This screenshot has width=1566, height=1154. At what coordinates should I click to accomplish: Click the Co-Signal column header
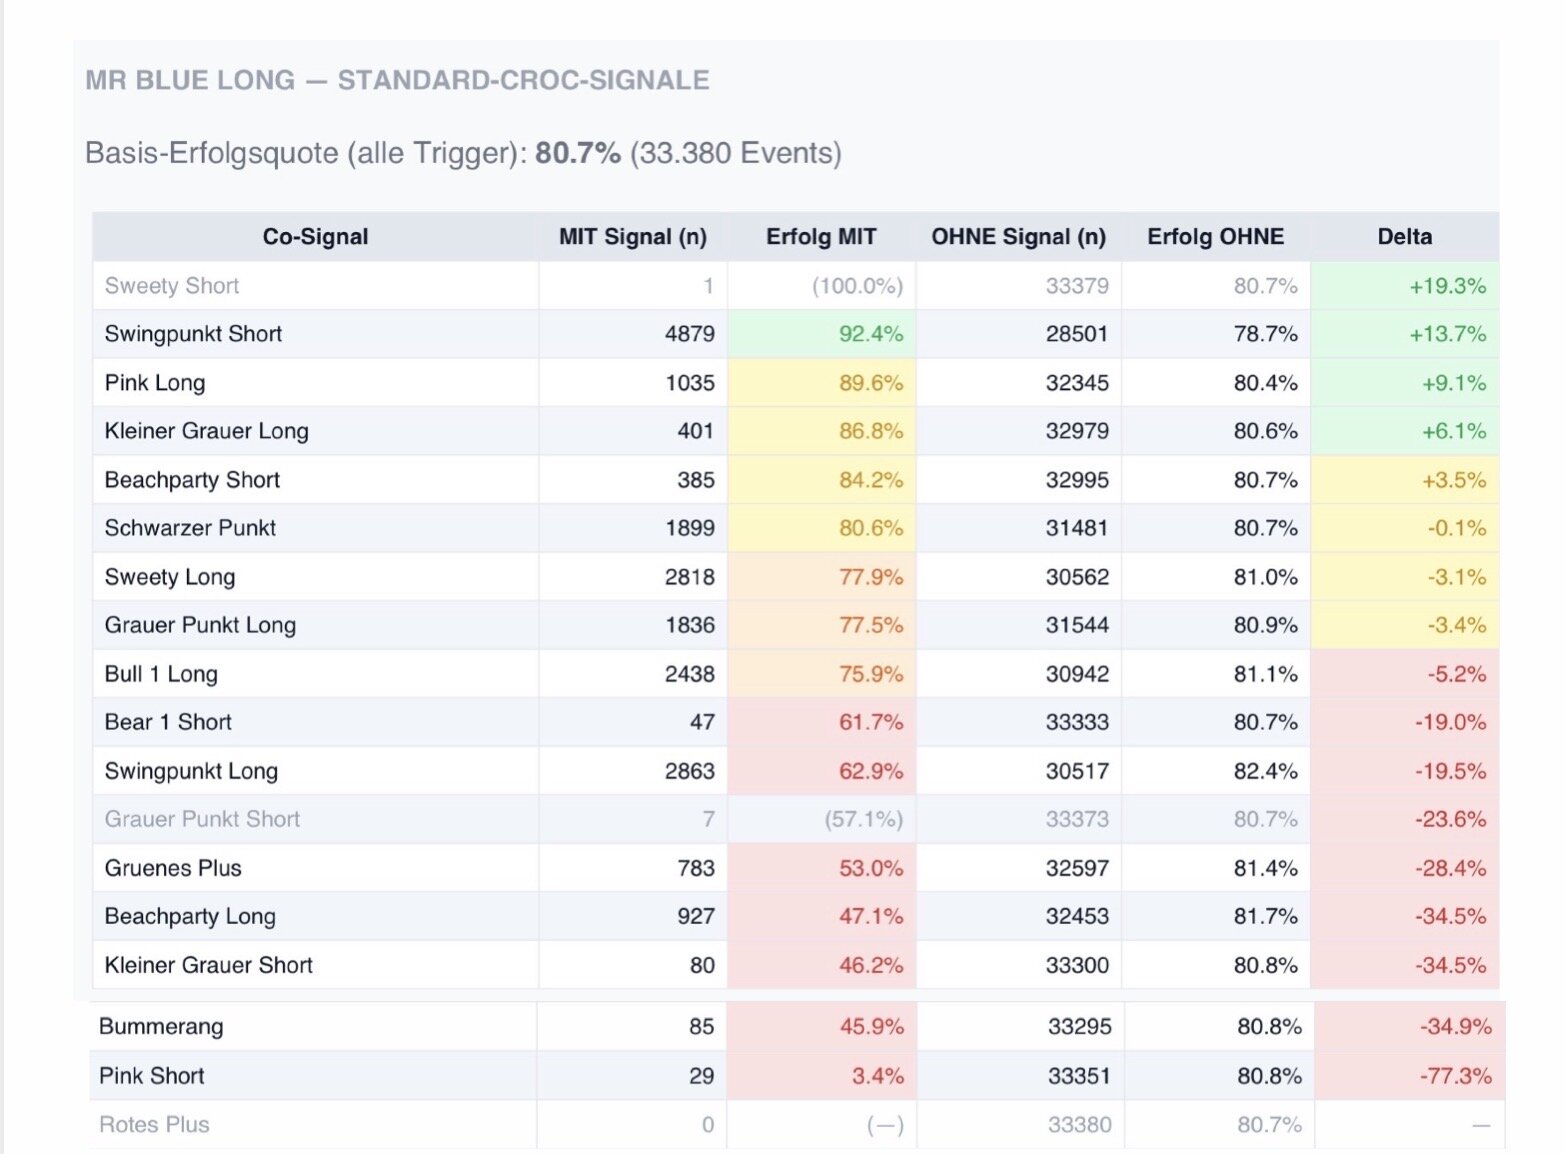pyautogui.click(x=315, y=237)
